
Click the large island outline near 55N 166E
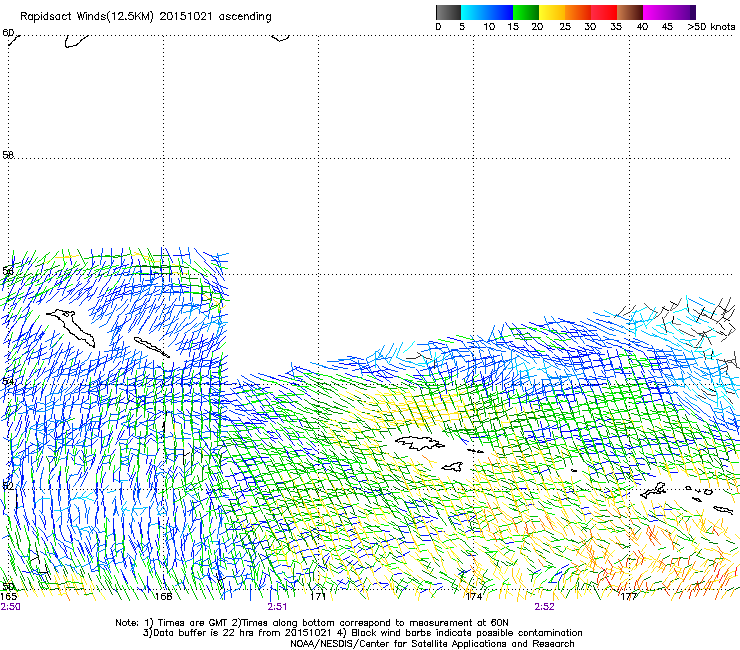71,327
